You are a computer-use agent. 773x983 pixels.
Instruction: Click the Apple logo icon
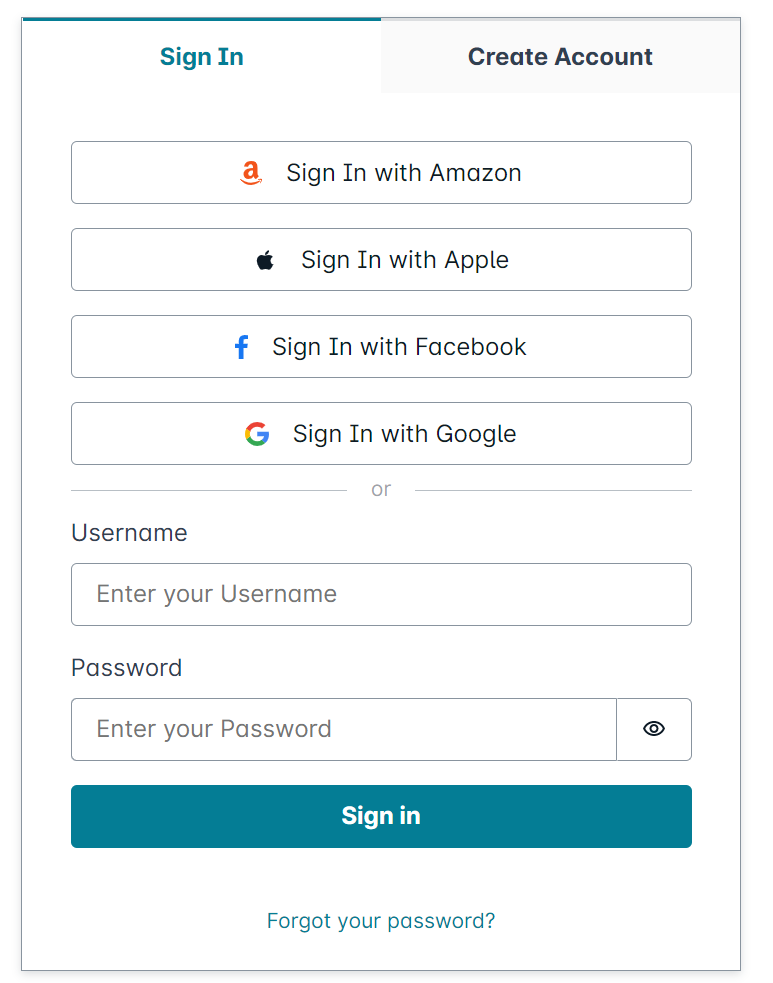point(265,261)
